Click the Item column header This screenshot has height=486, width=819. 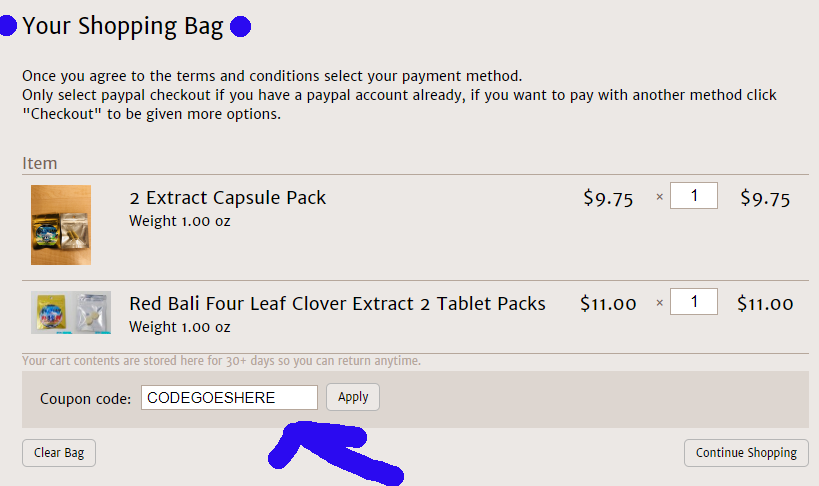[x=40, y=163]
